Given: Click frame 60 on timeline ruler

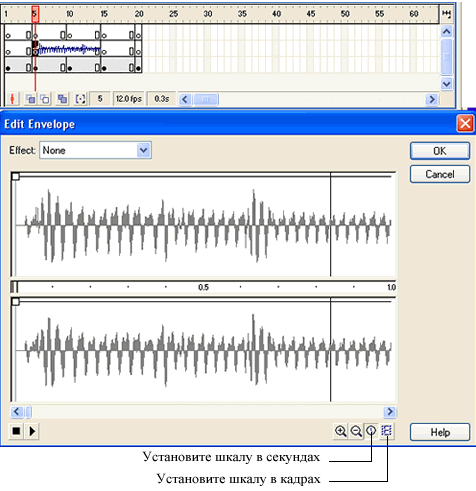Looking at the screenshot, I should coord(414,14).
